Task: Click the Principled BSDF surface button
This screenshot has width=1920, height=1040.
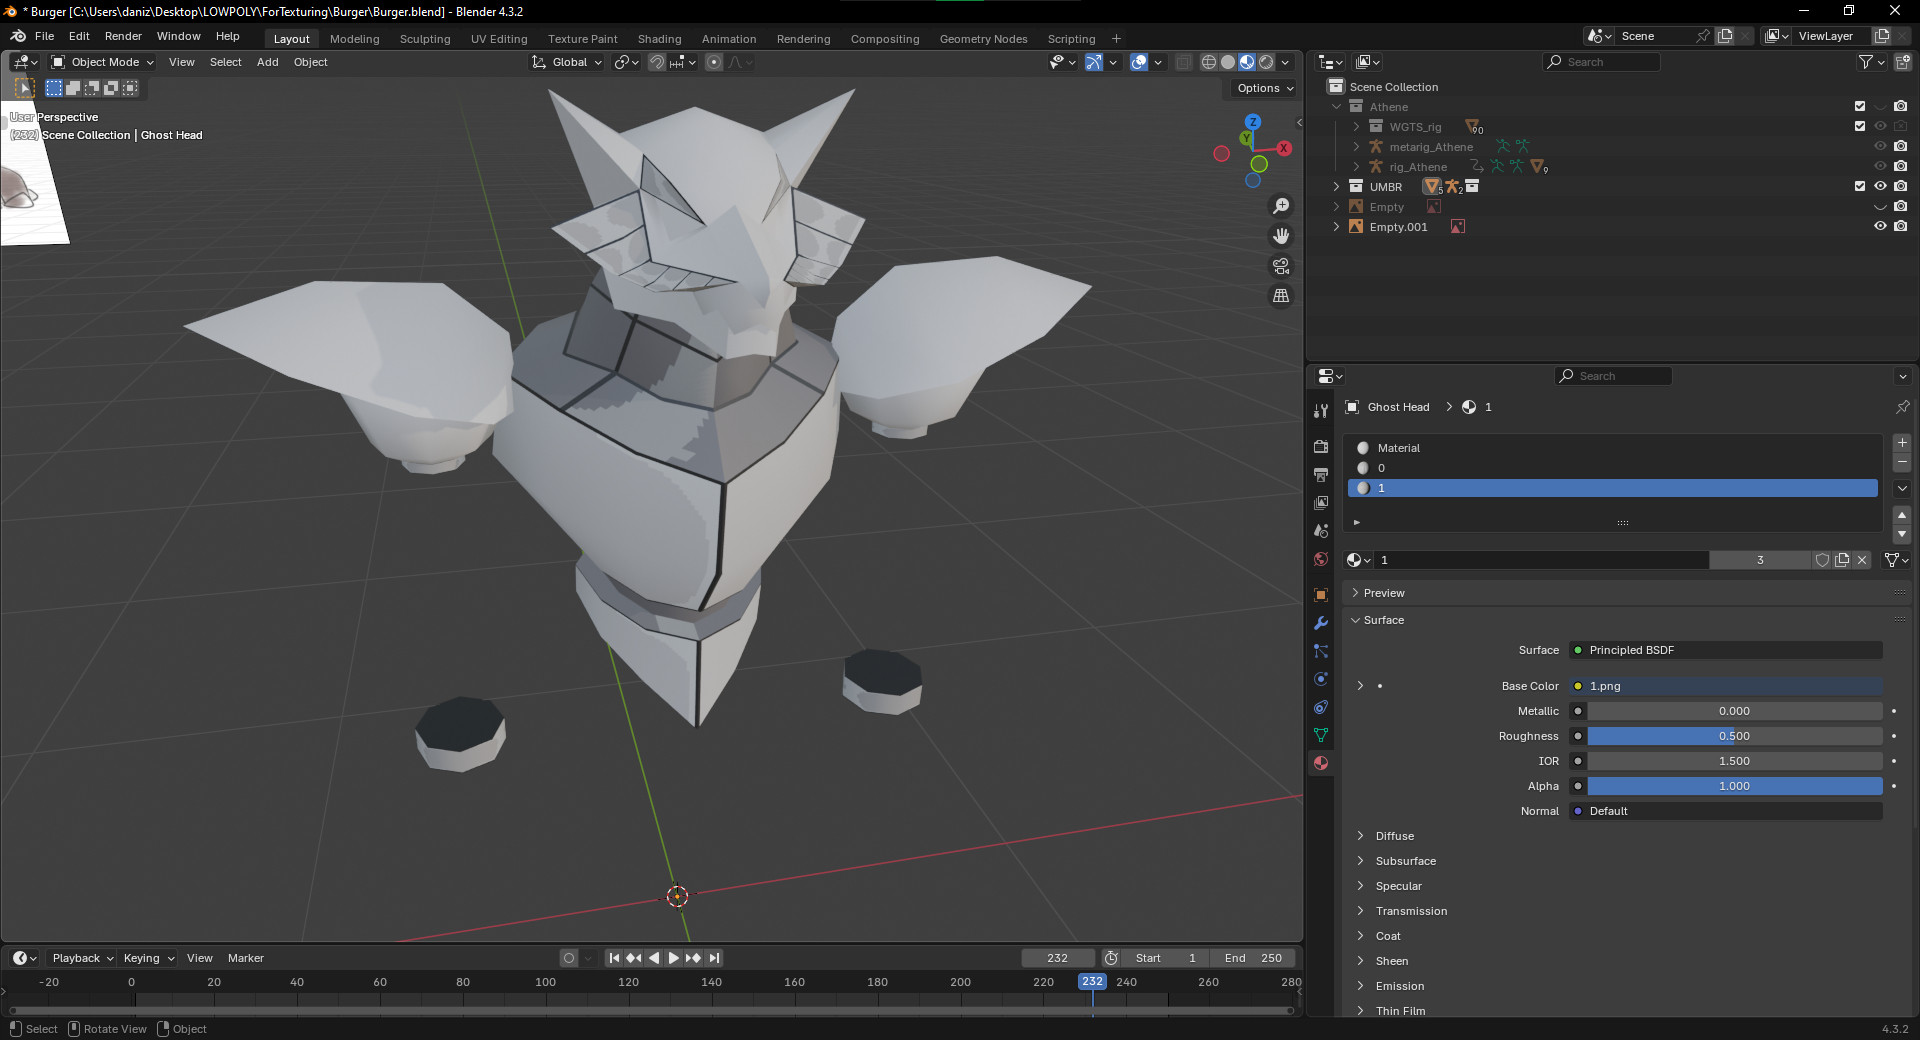Action: 1726,650
